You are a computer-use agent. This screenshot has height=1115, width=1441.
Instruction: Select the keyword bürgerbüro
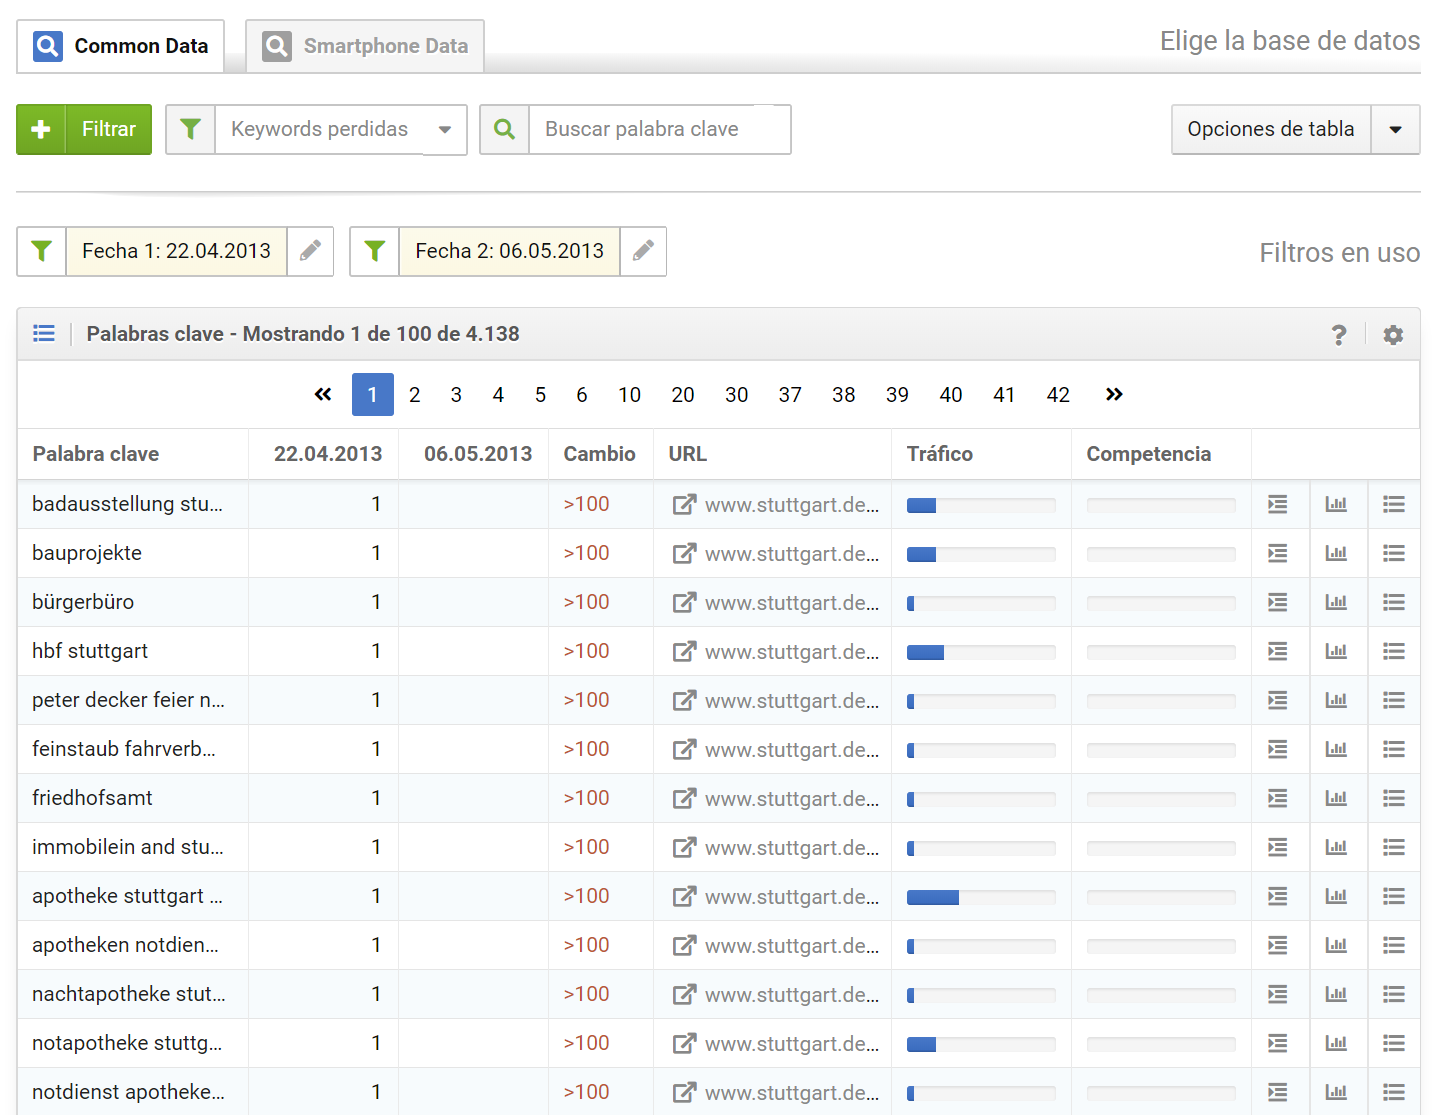click(83, 602)
